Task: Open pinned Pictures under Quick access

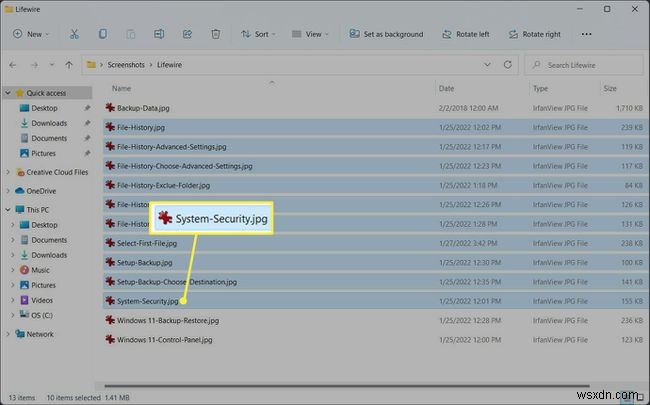Action: [x=43, y=153]
